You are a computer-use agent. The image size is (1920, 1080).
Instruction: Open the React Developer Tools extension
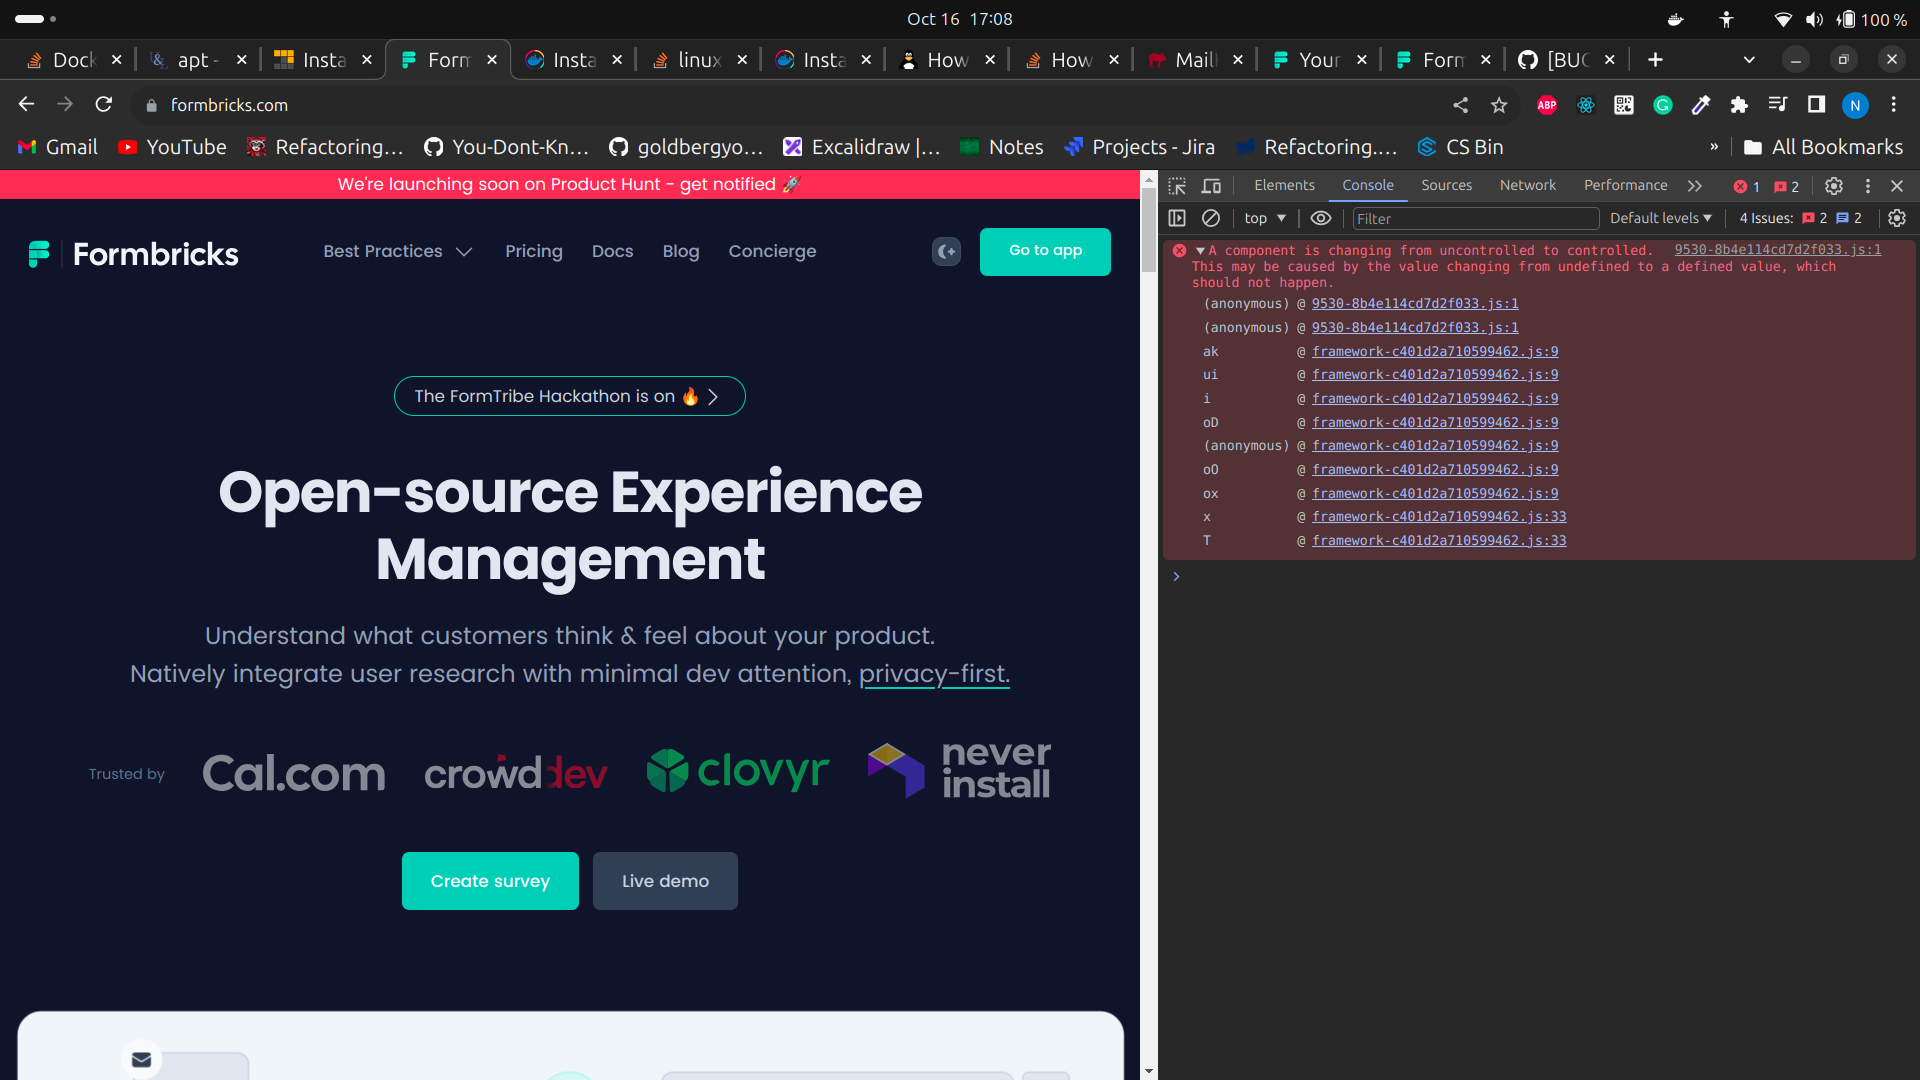(1585, 105)
